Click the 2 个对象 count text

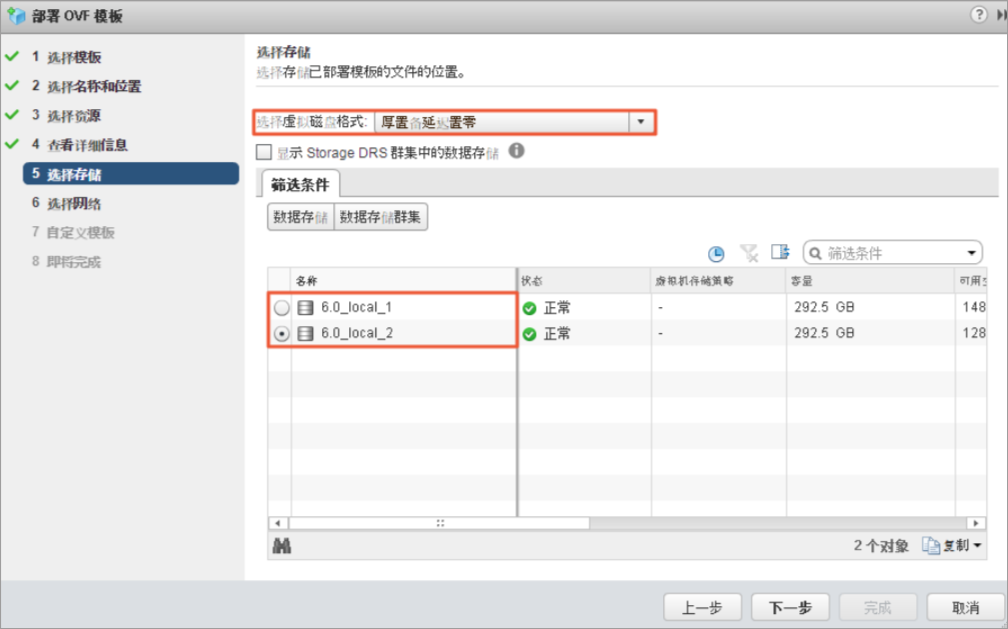pyautogui.click(x=881, y=545)
